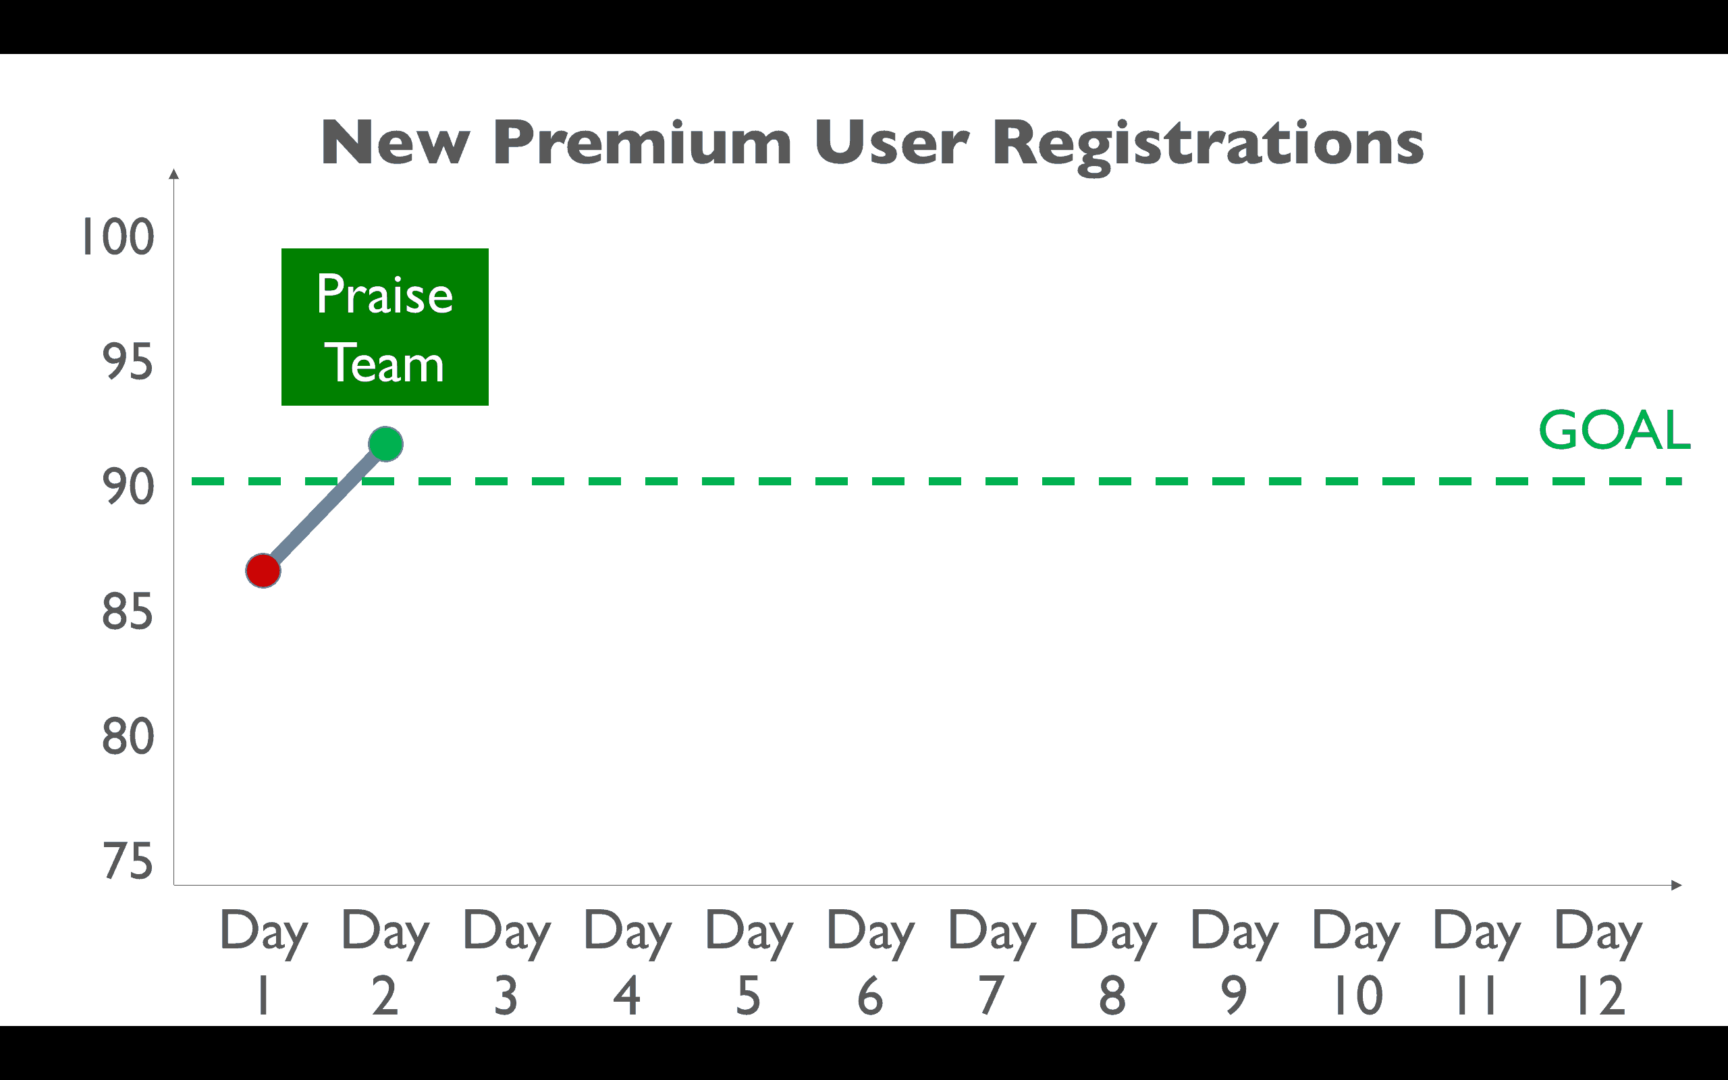The height and width of the screenshot is (1080, 1728).
Task: Click the 100 y-axis label
Action: click(118, 238)
